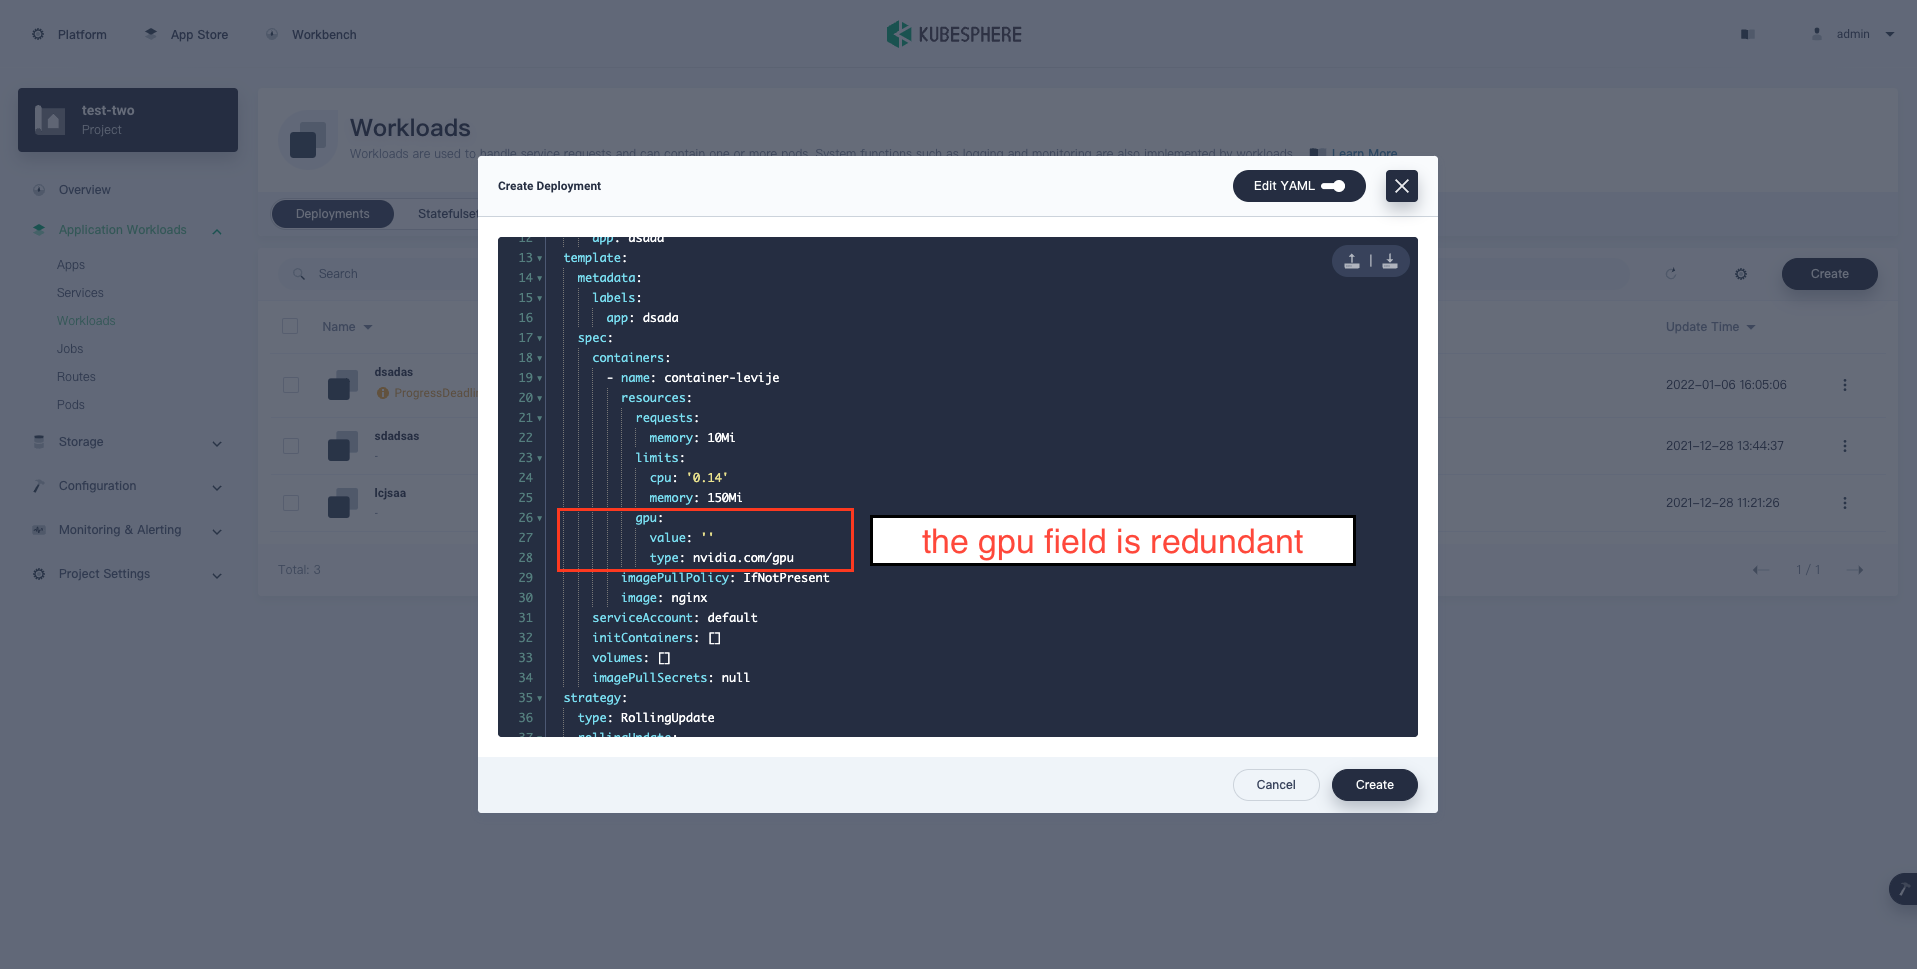Collapse the Application Workloads section
Screen dimensions: 1917x969
[x=217, y=230]
